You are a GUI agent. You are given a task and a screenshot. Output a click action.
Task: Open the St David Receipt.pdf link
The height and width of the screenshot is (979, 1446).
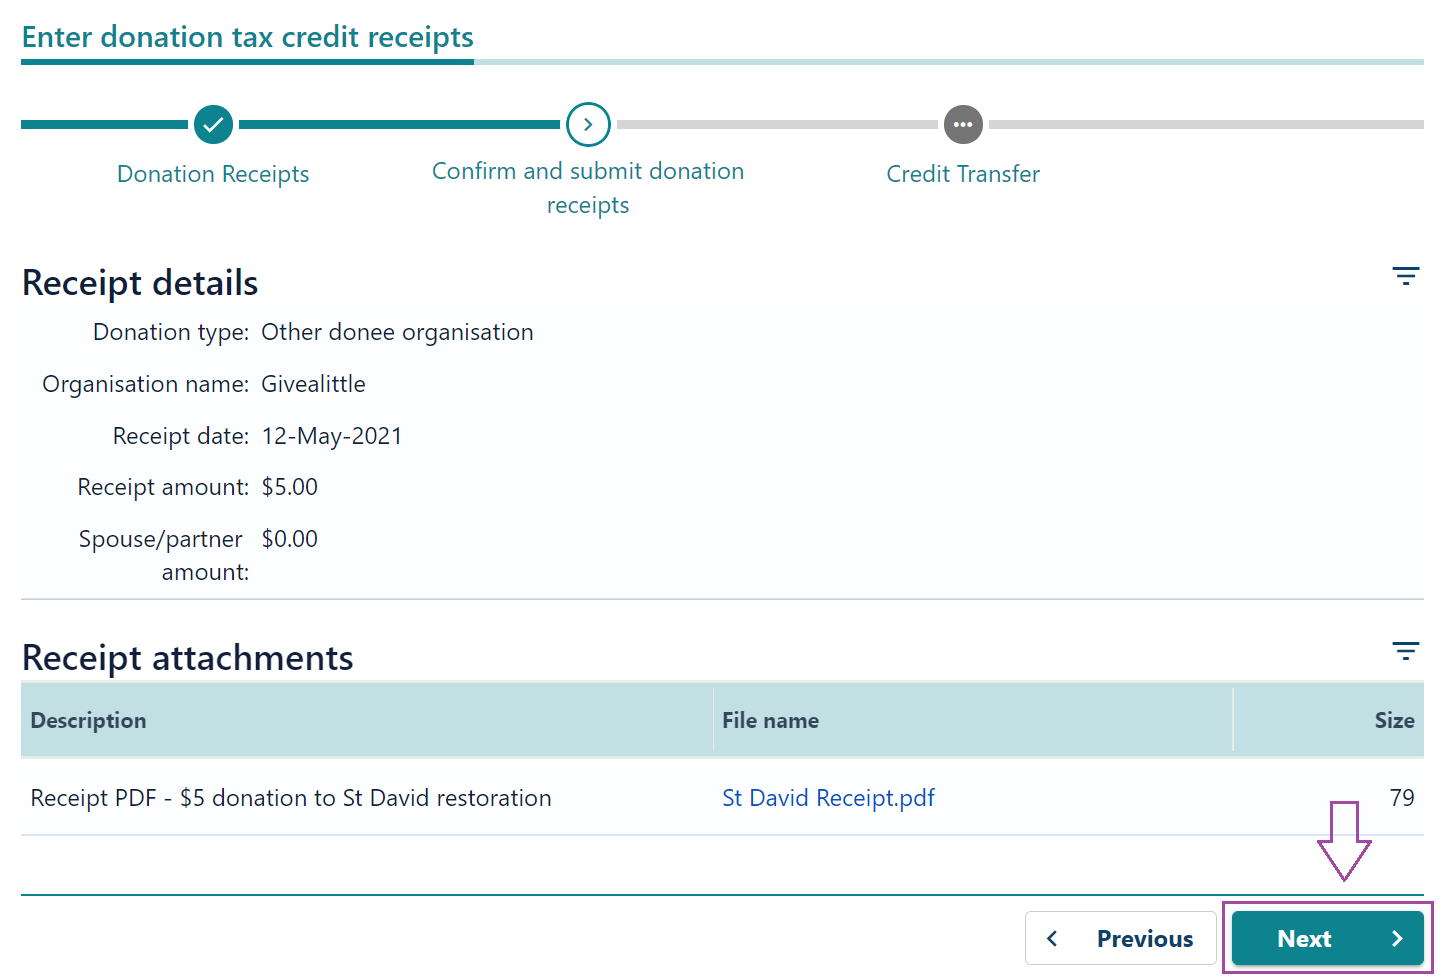828,798
